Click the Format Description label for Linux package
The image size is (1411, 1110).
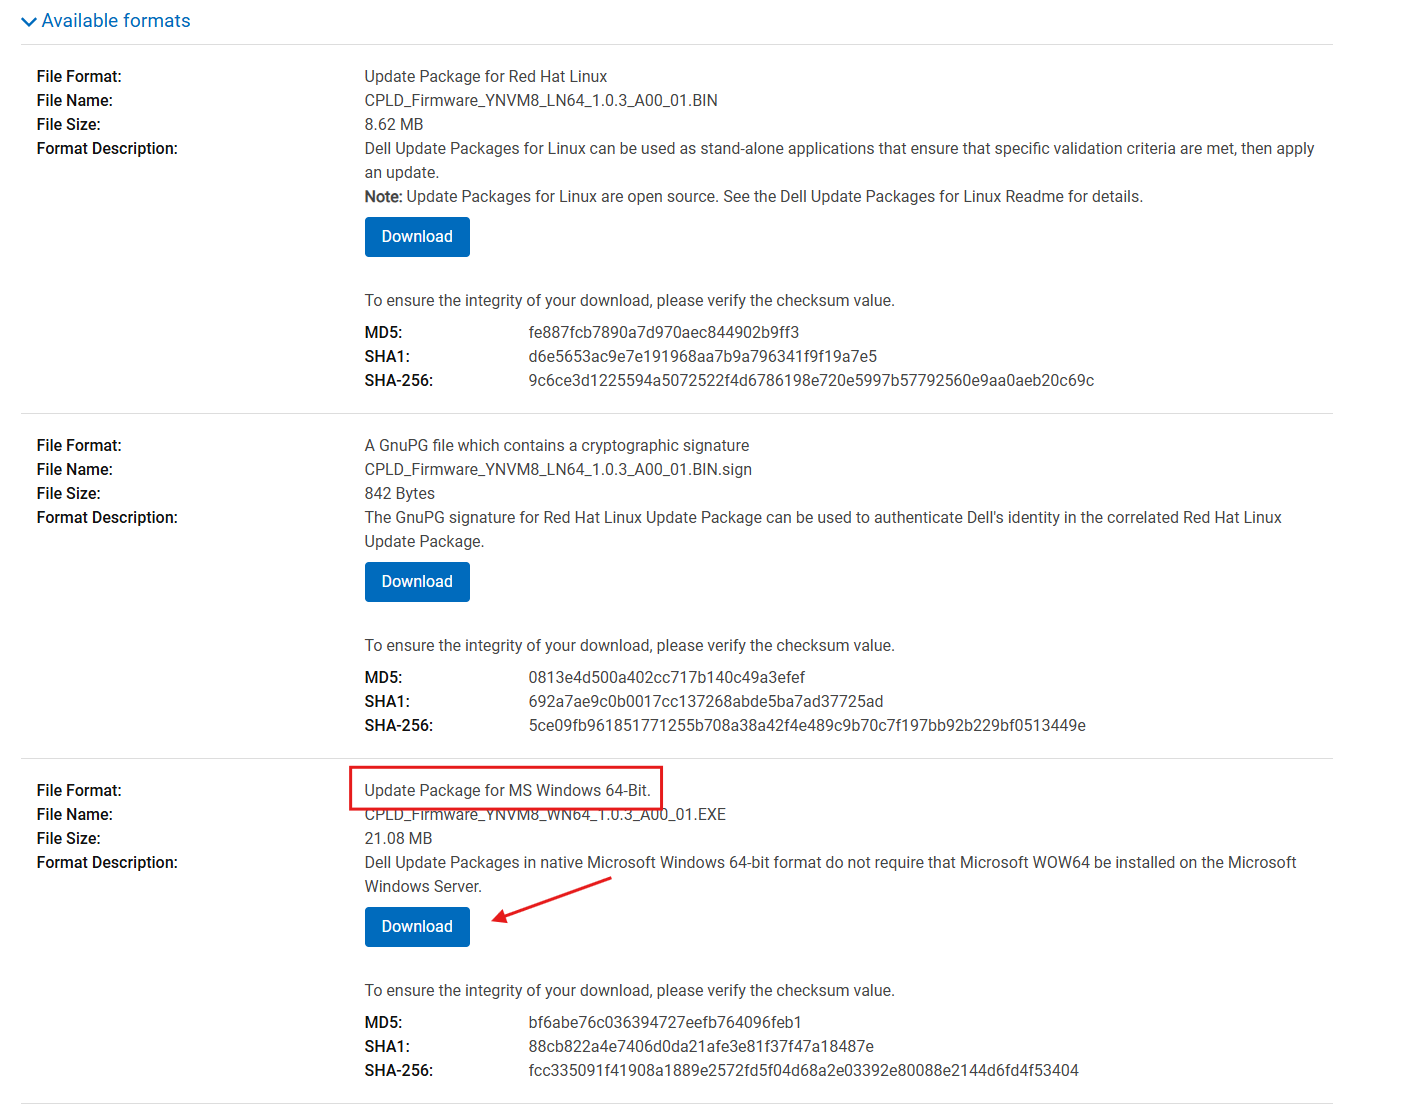pyautogui.click(x=107, y=148)
